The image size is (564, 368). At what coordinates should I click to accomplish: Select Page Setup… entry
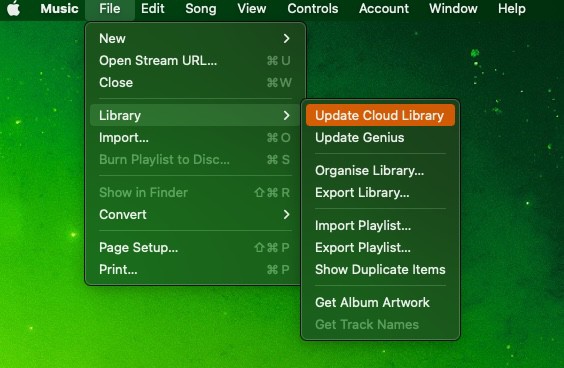[x=195, y=247]
